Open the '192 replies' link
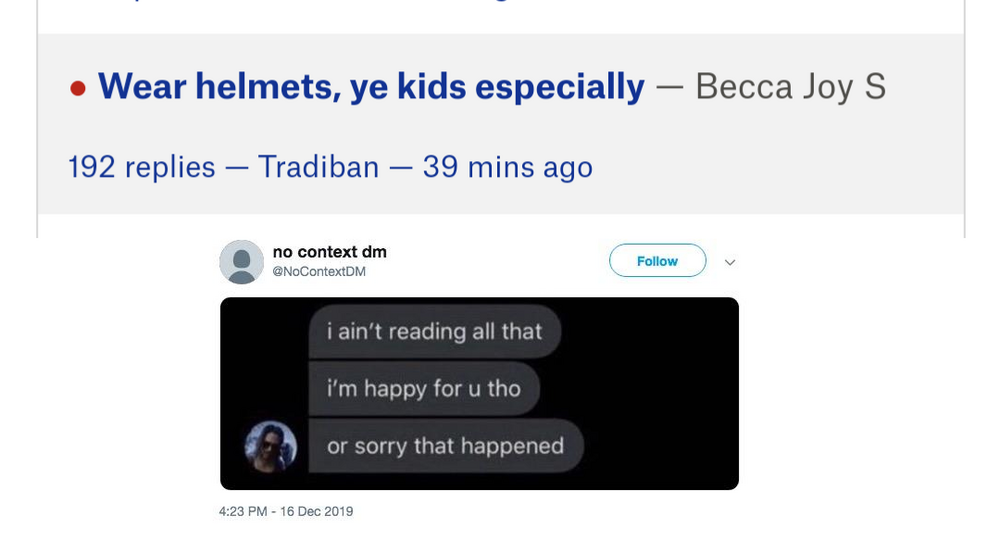Viewport: 1000px width, 553px height. [142, 167]
